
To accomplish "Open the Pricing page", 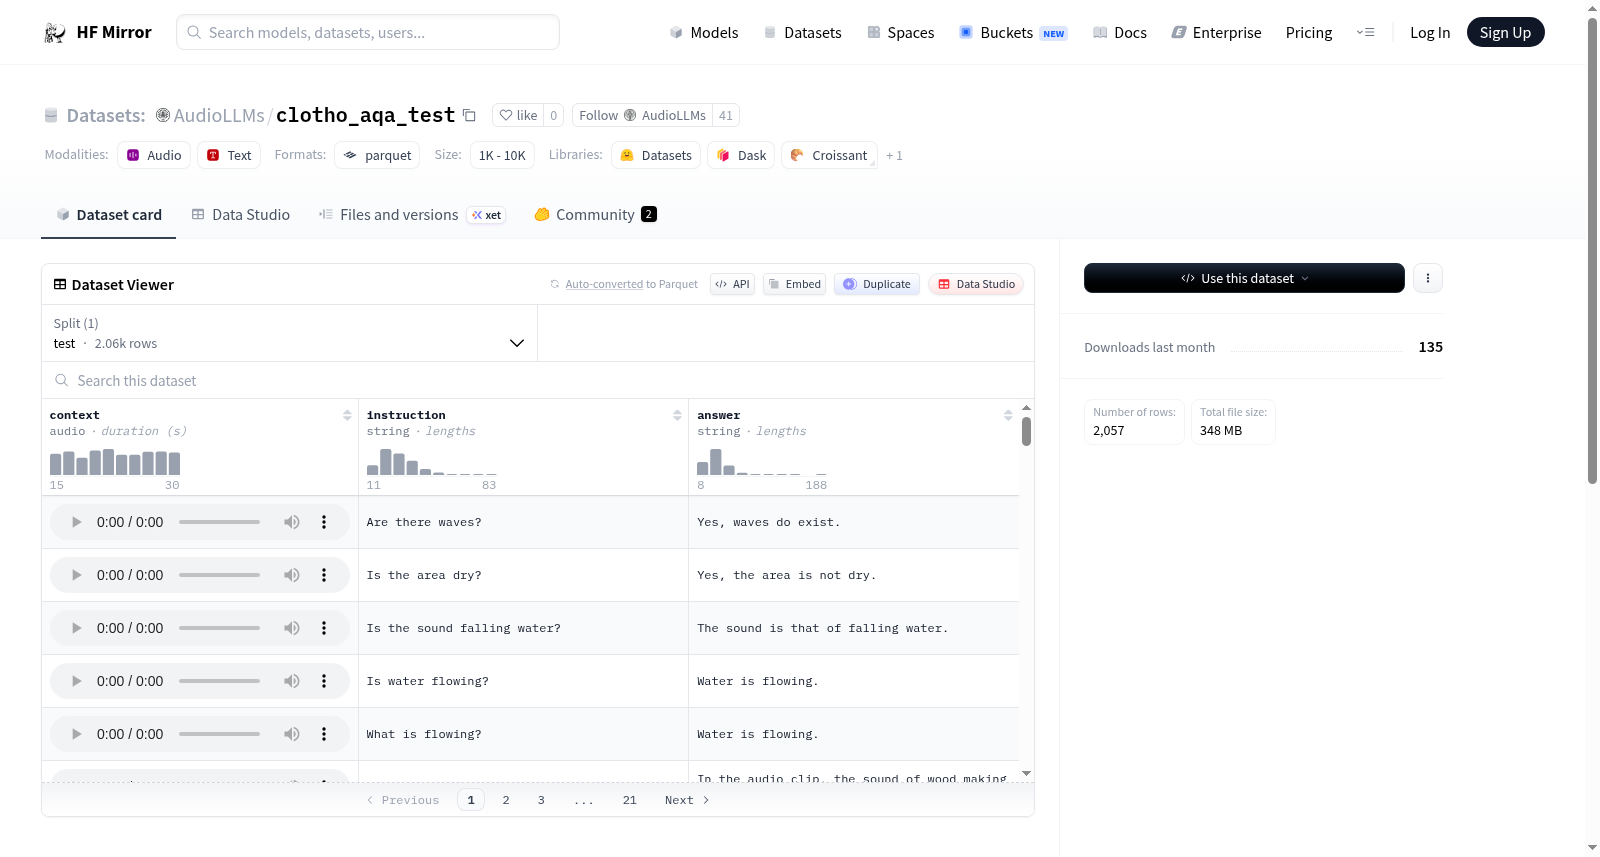I will pos(1309,32).
